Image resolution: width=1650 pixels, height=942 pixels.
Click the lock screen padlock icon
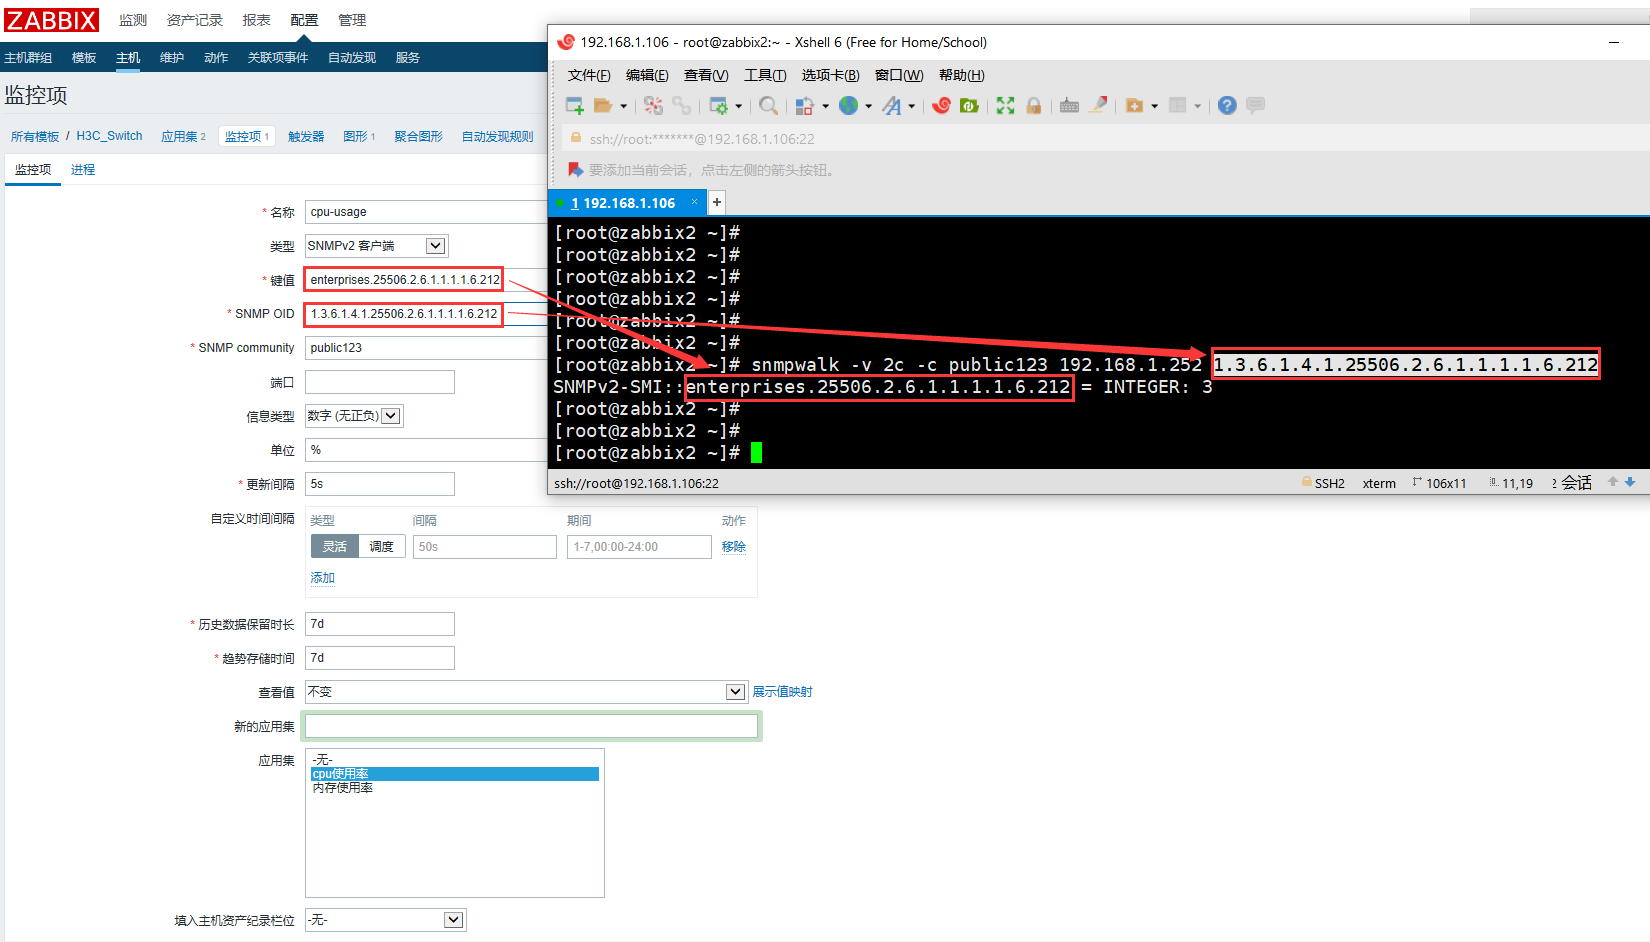[x=1034, y=106]
